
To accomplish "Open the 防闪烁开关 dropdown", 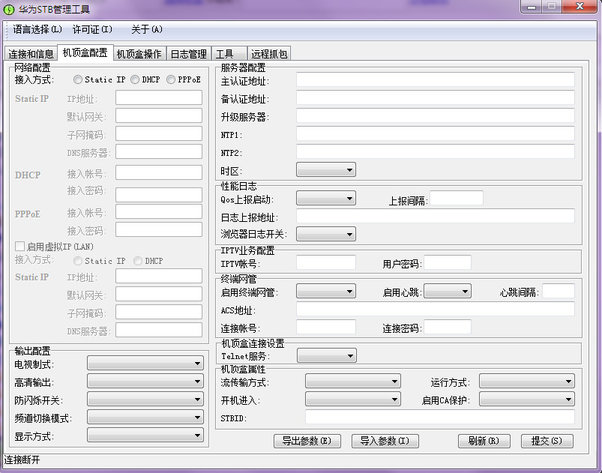I will pos(146,399).
